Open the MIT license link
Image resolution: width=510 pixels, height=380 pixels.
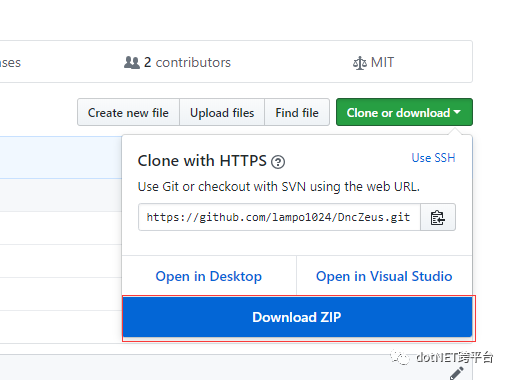pos(374,63)
